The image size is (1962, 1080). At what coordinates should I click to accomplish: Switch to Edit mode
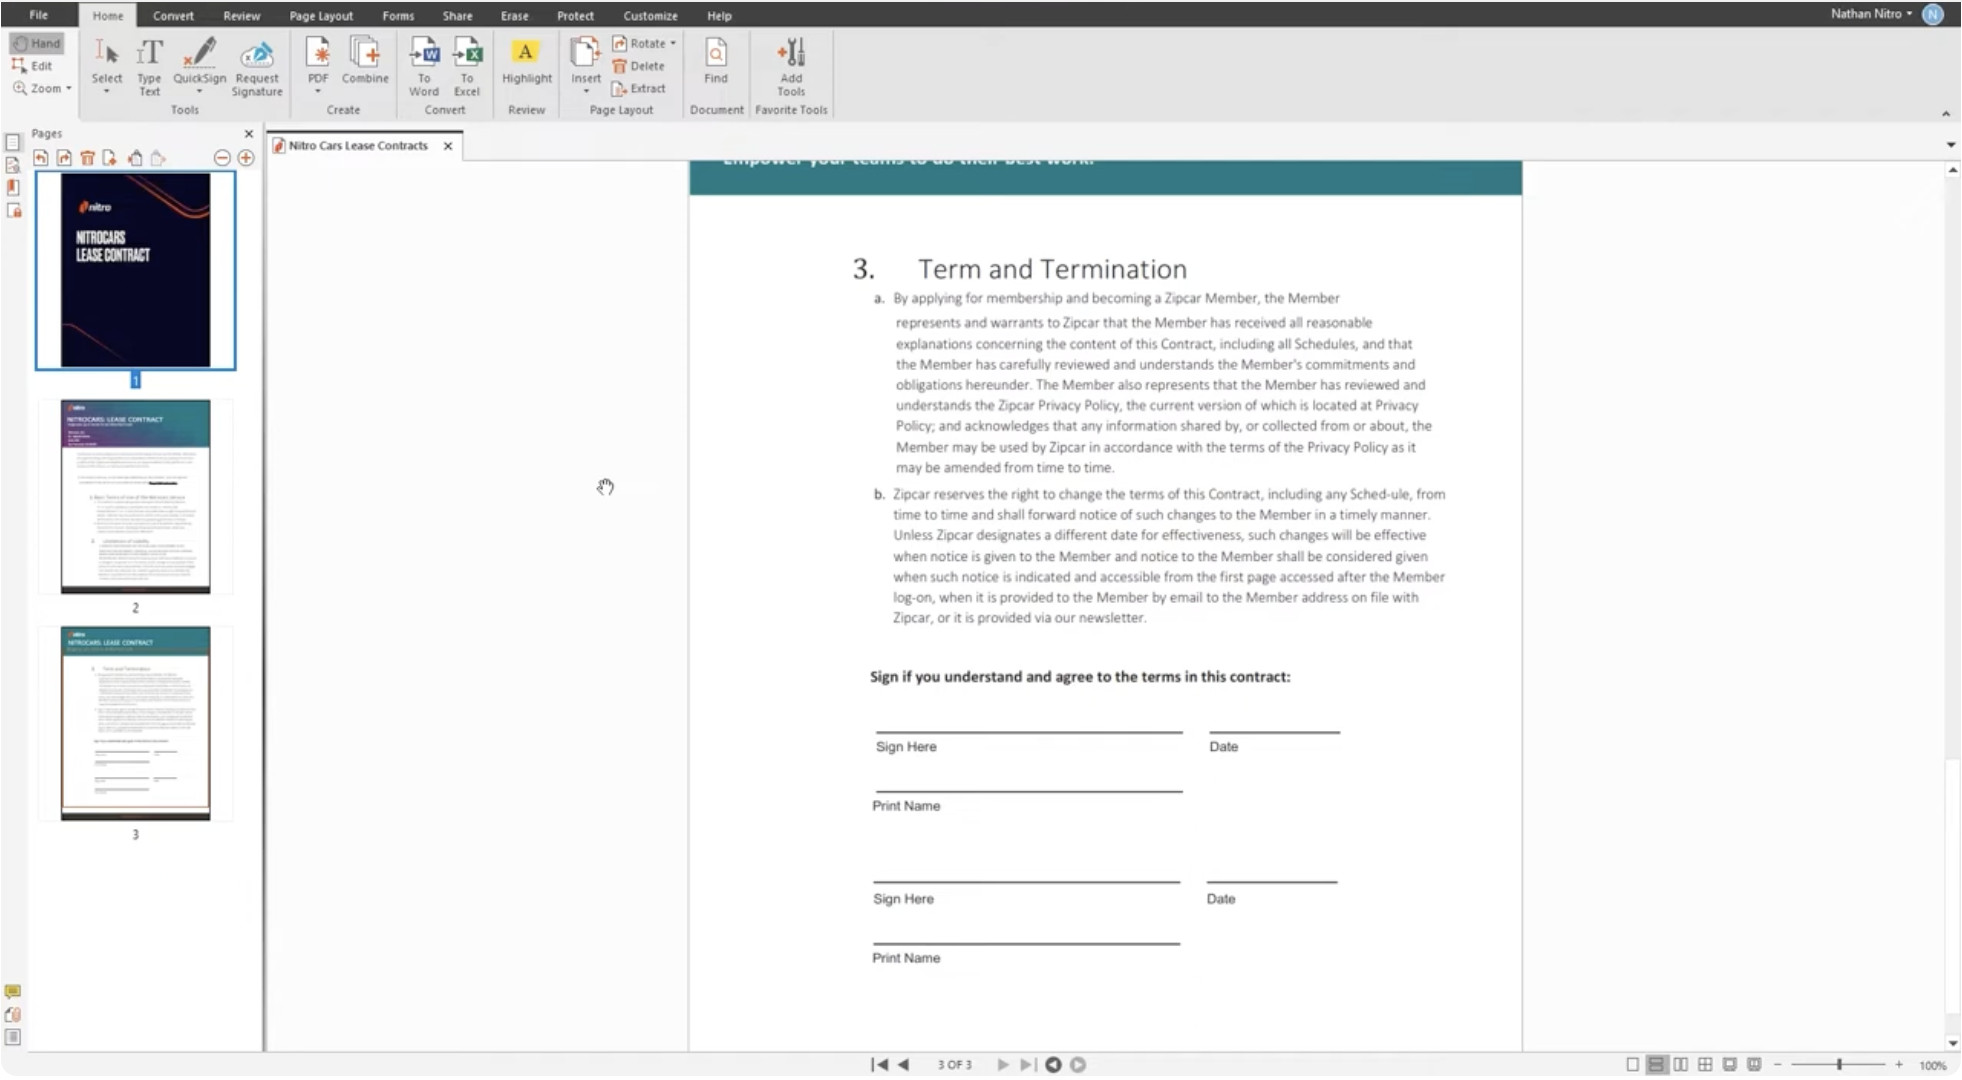click(32, 66)
